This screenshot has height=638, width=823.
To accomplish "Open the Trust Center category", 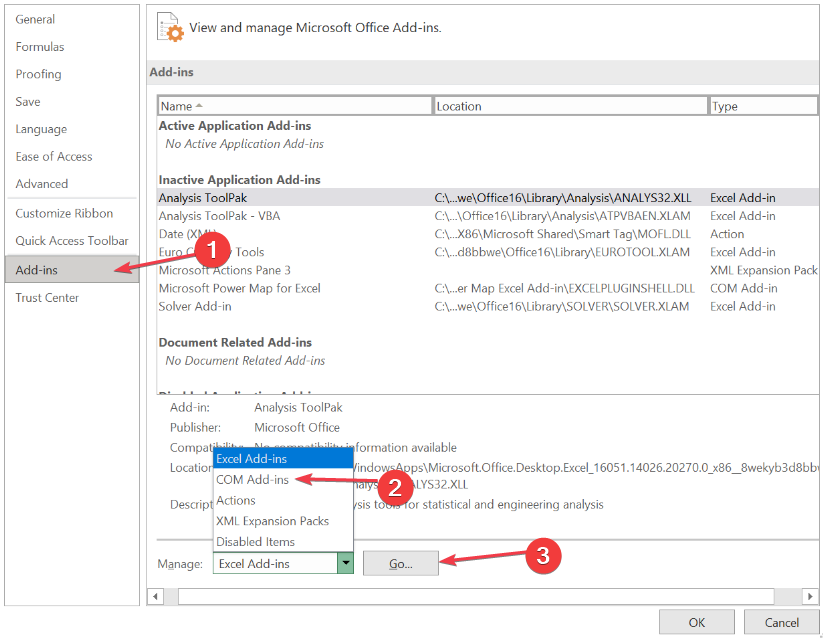I will pyautogui.click(x=47, y=297).
